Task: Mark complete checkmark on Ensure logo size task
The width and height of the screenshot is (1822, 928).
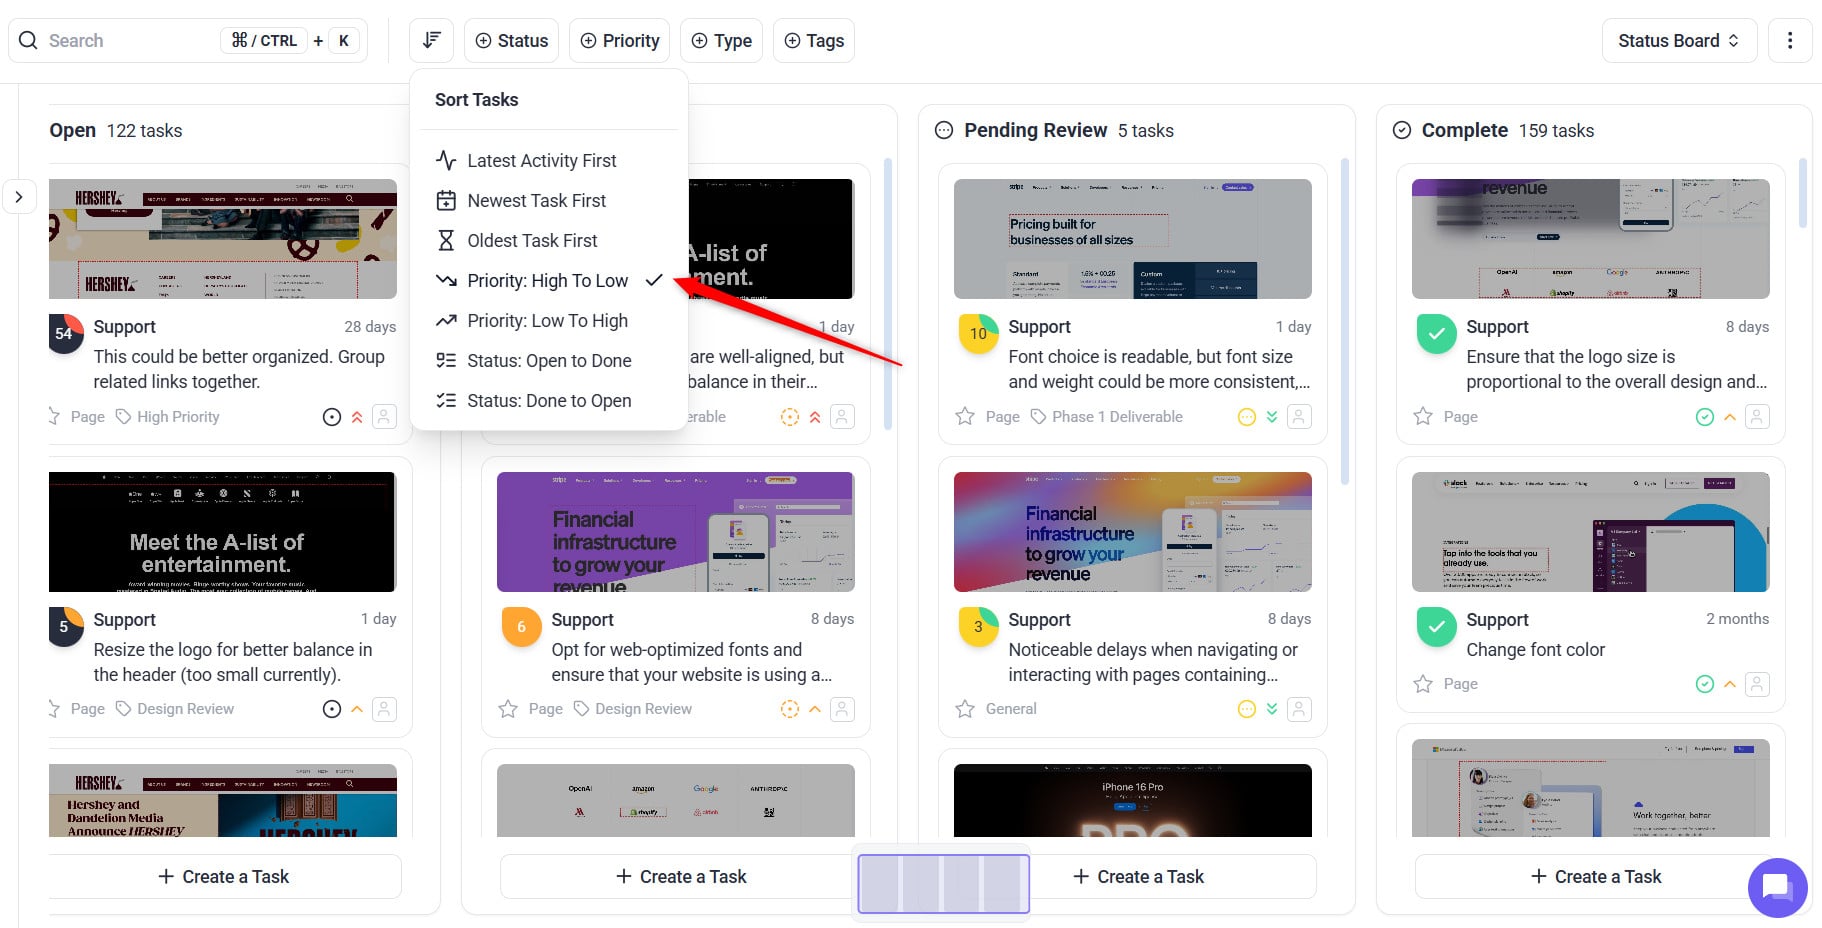Action: [1436, 334]
